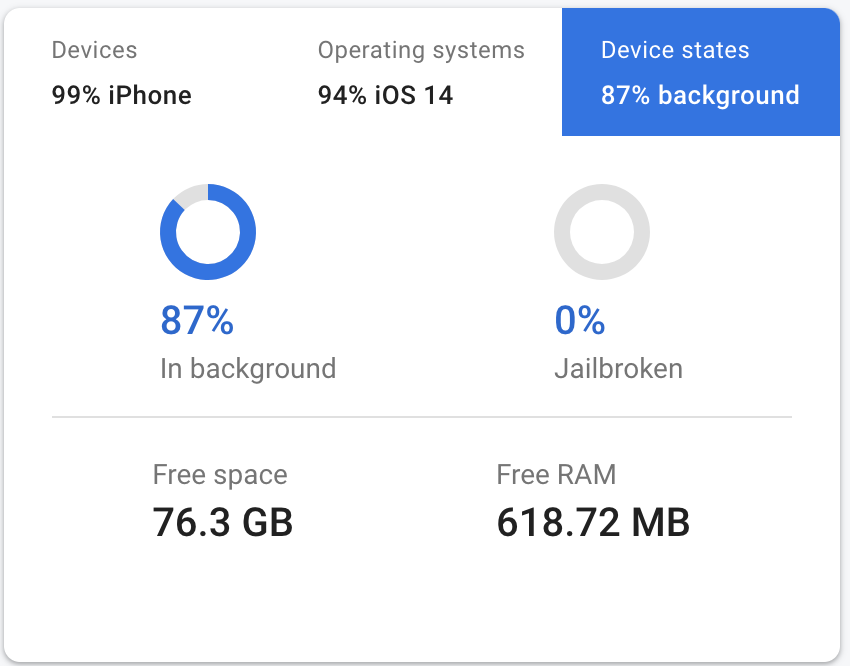Click the Free RAM 618.72 MB value

[592, 522]
